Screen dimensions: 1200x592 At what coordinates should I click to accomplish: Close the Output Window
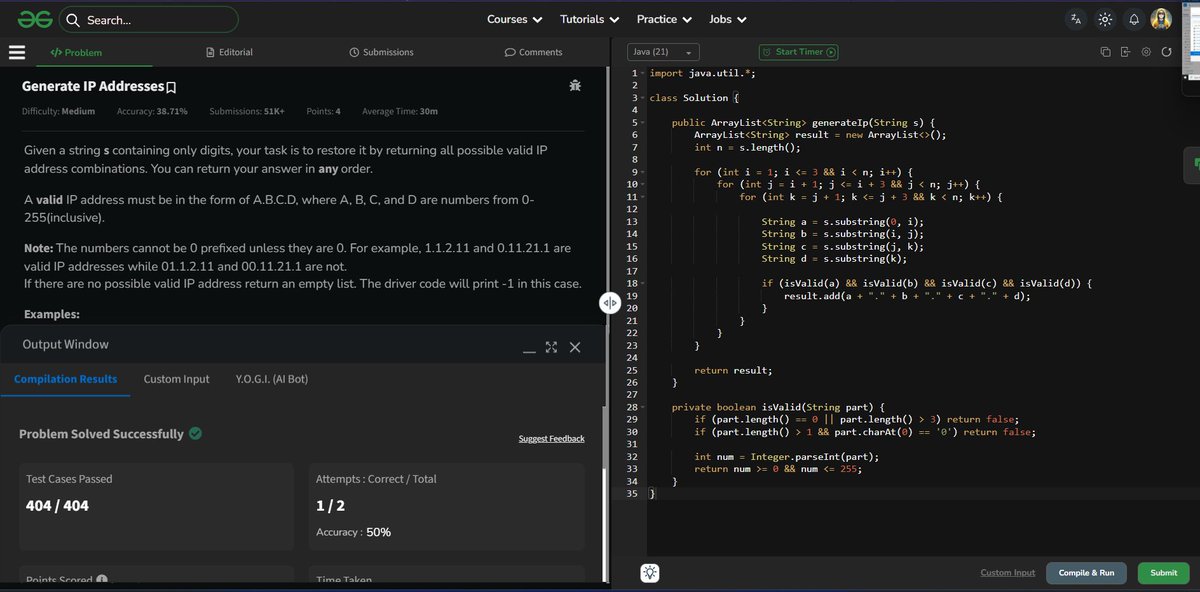pos(575,347)
